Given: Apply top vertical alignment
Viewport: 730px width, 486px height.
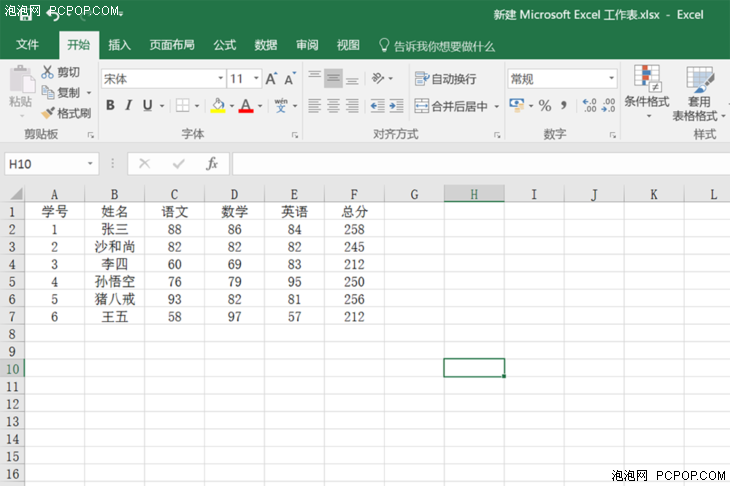Looking at the screenshot, I should point(315,78).
